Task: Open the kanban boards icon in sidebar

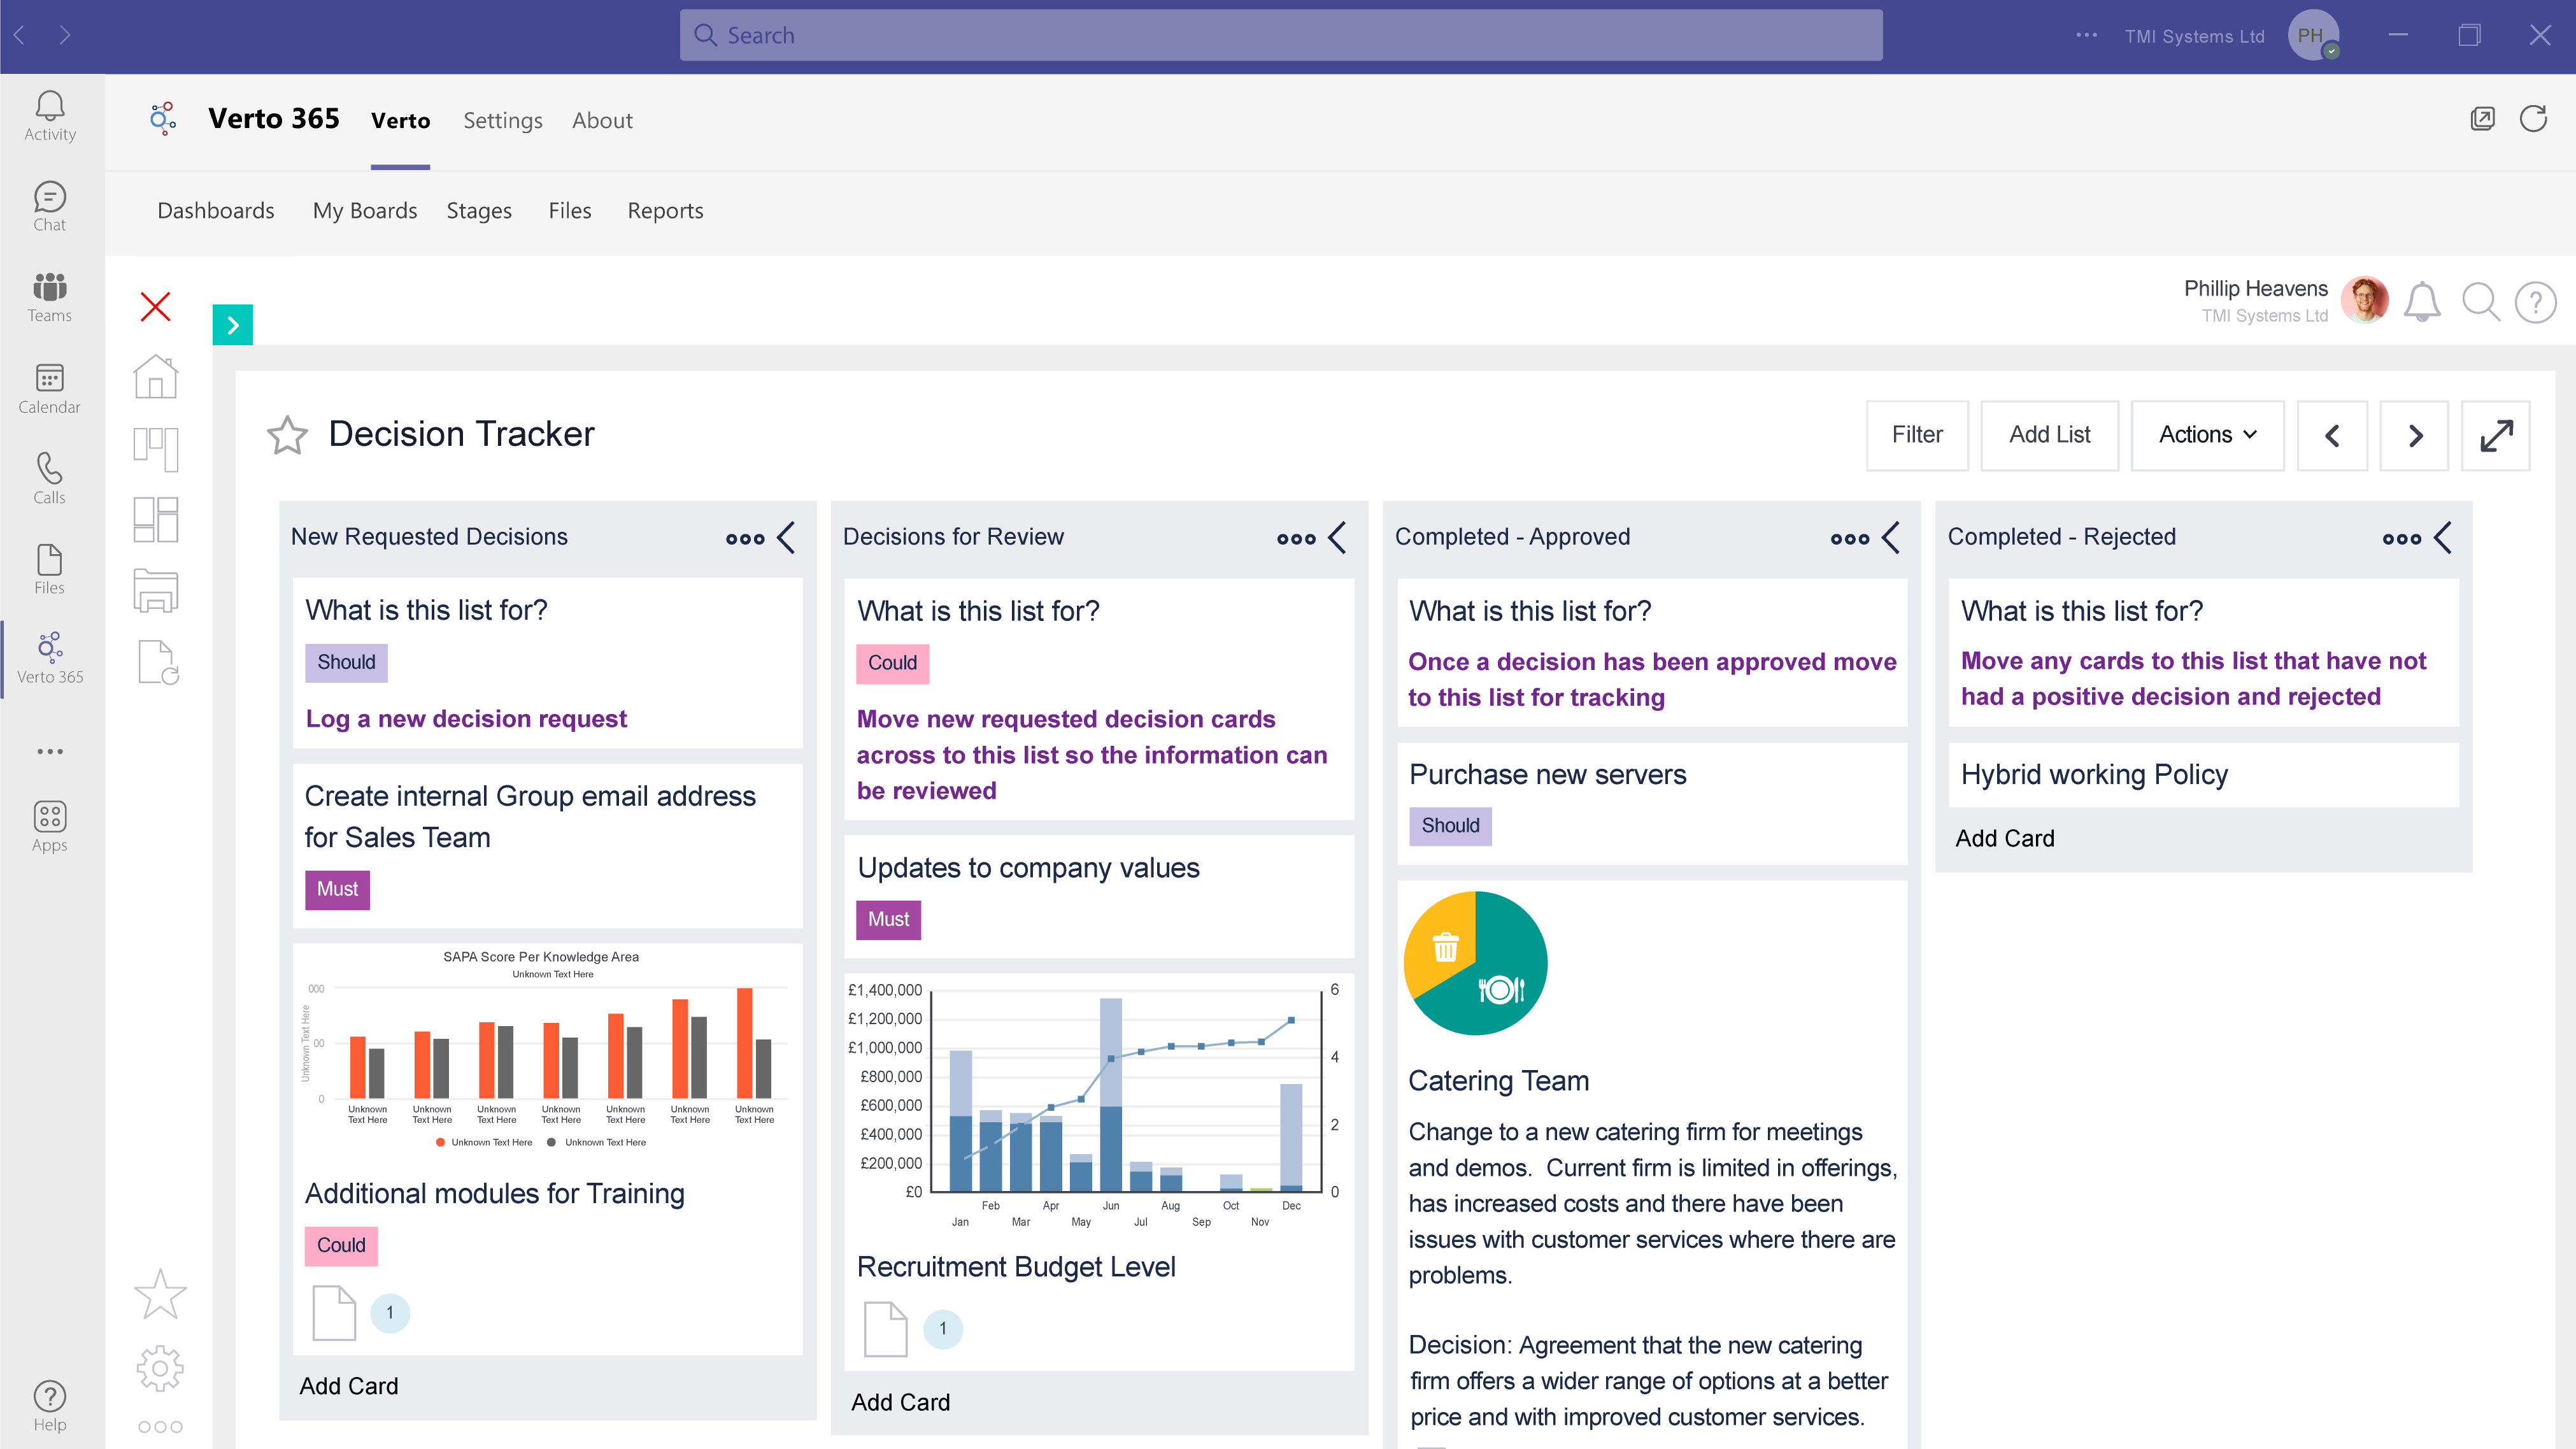Action: pyautogui.click(x=156, y=449)
